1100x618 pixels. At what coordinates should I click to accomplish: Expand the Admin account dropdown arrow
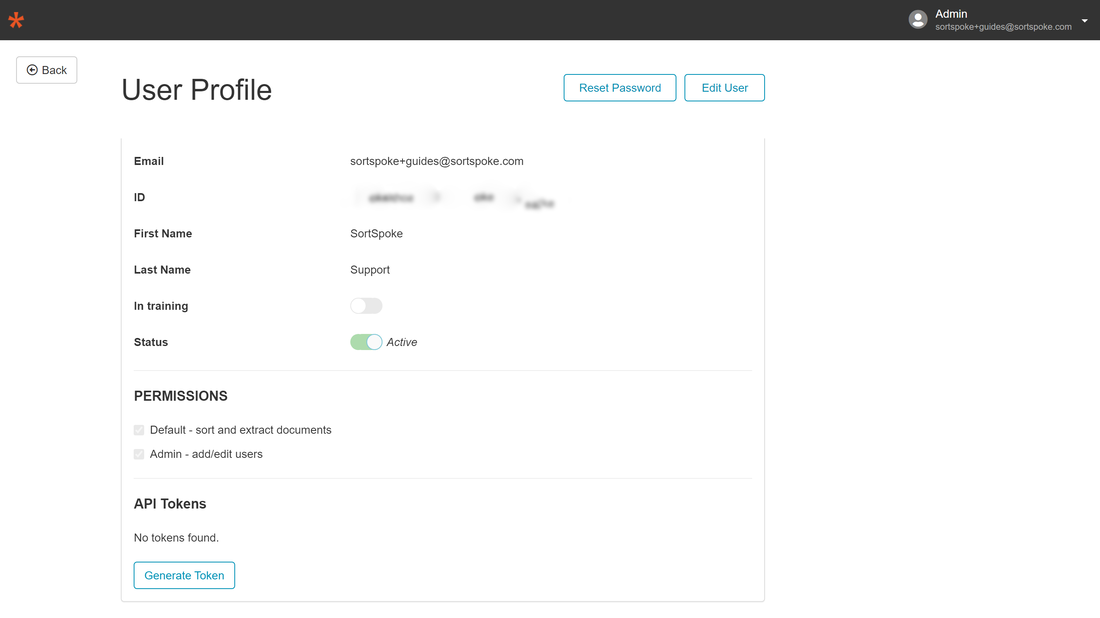[1085, 20]
